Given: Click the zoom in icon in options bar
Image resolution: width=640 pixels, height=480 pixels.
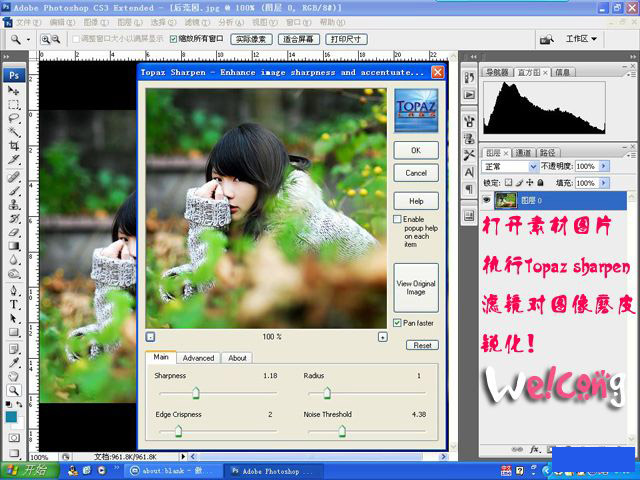Looking at the screenshot, I should (45, 39).
